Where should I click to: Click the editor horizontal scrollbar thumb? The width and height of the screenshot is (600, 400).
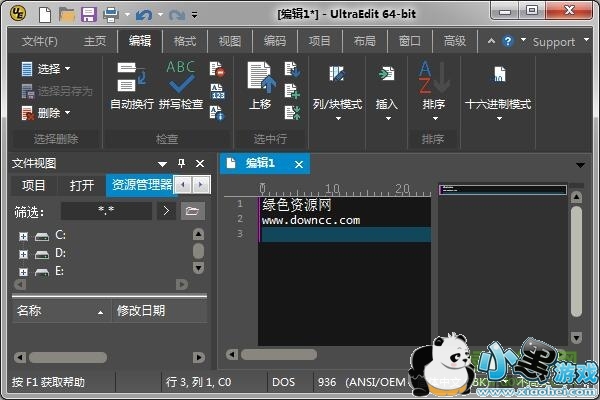[279, 354]
